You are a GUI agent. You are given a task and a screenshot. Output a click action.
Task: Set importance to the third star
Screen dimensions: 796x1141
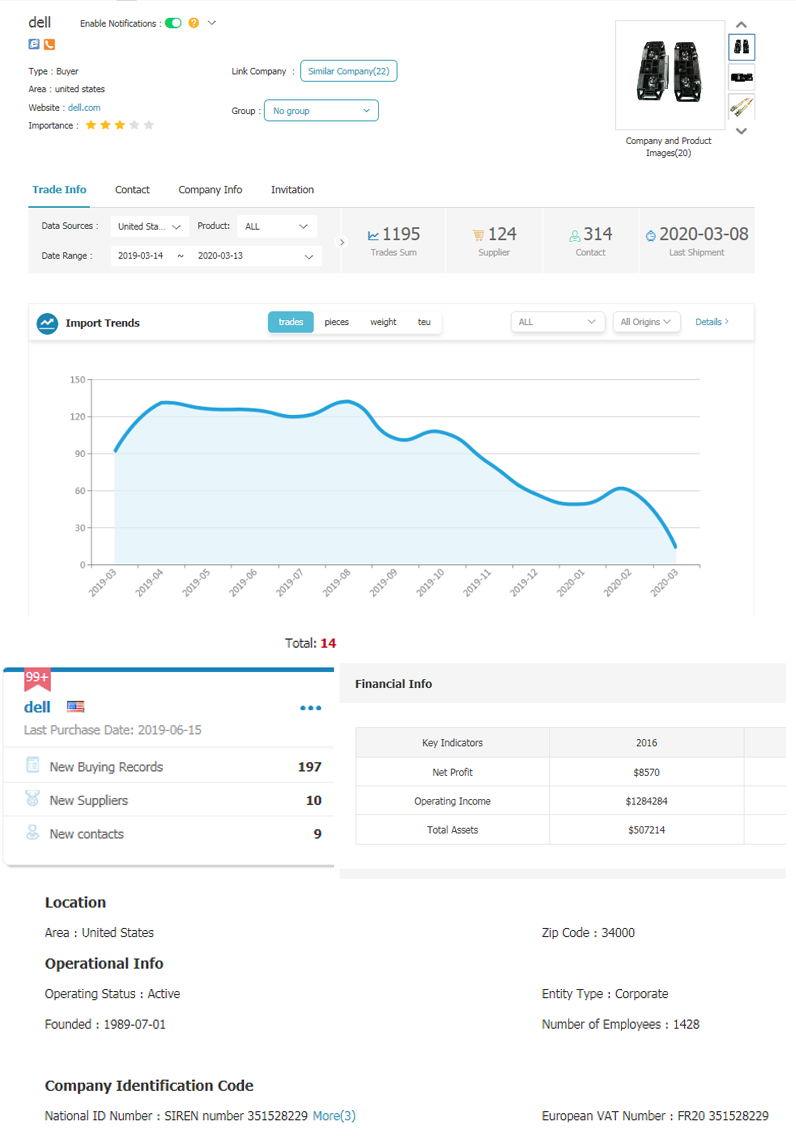pos(120,125)
